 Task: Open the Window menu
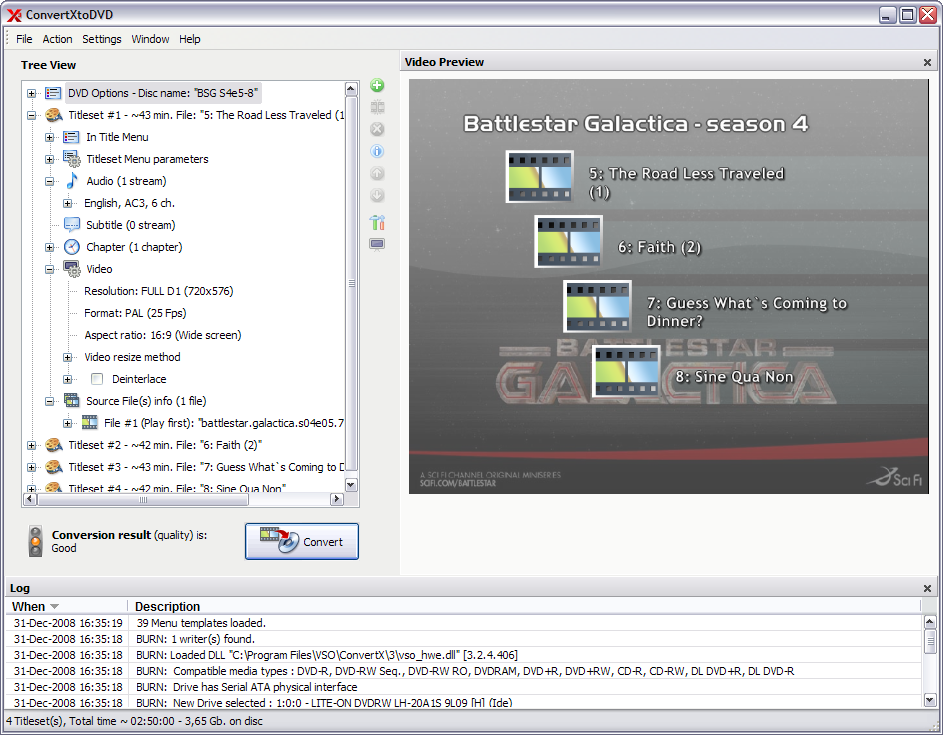click(x=150, y=39)
